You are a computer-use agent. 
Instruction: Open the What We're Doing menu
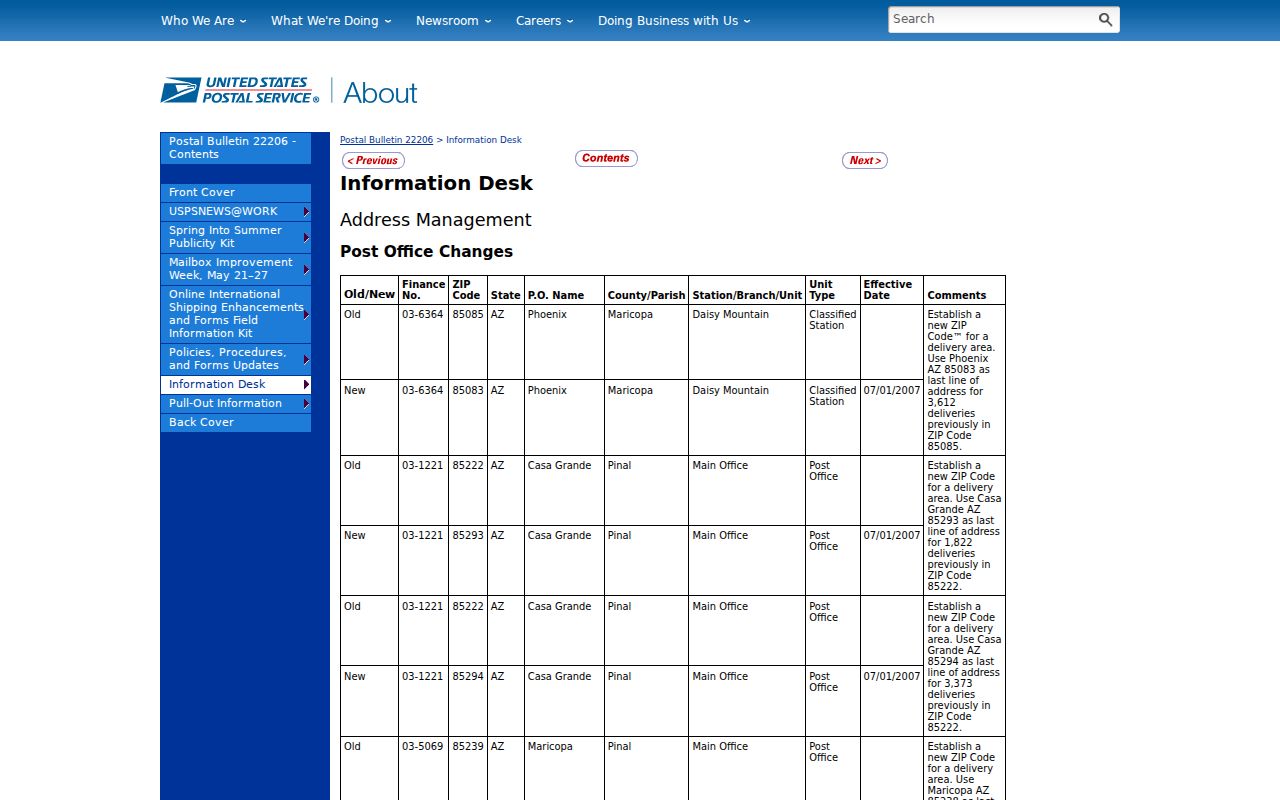click(331, 20)
